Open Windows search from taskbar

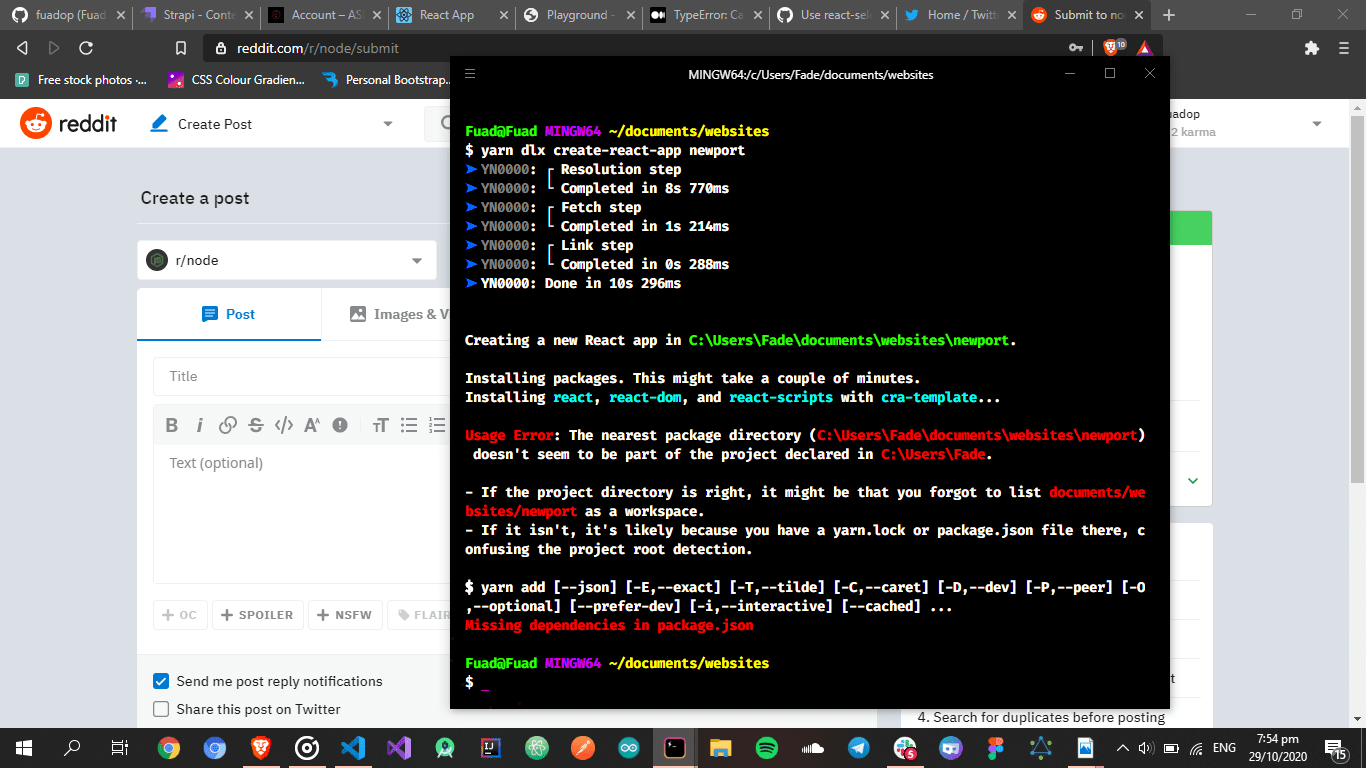tap(72, 747)
